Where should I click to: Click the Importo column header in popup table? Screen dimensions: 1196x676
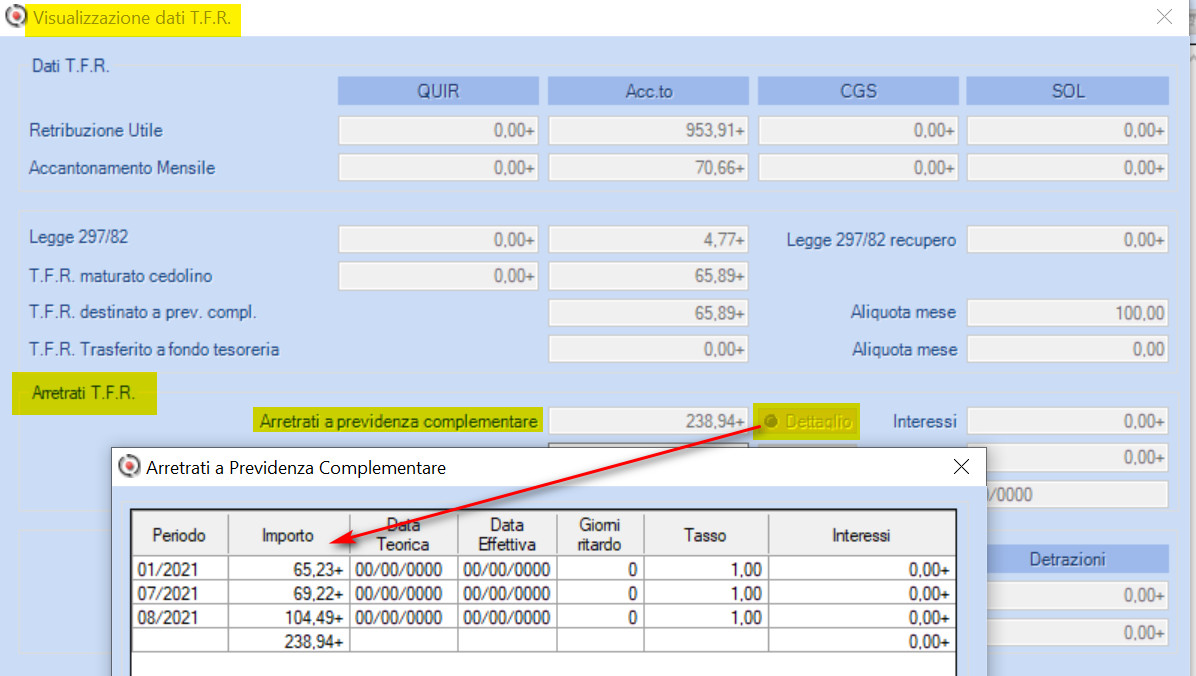[x=288, y=535]
